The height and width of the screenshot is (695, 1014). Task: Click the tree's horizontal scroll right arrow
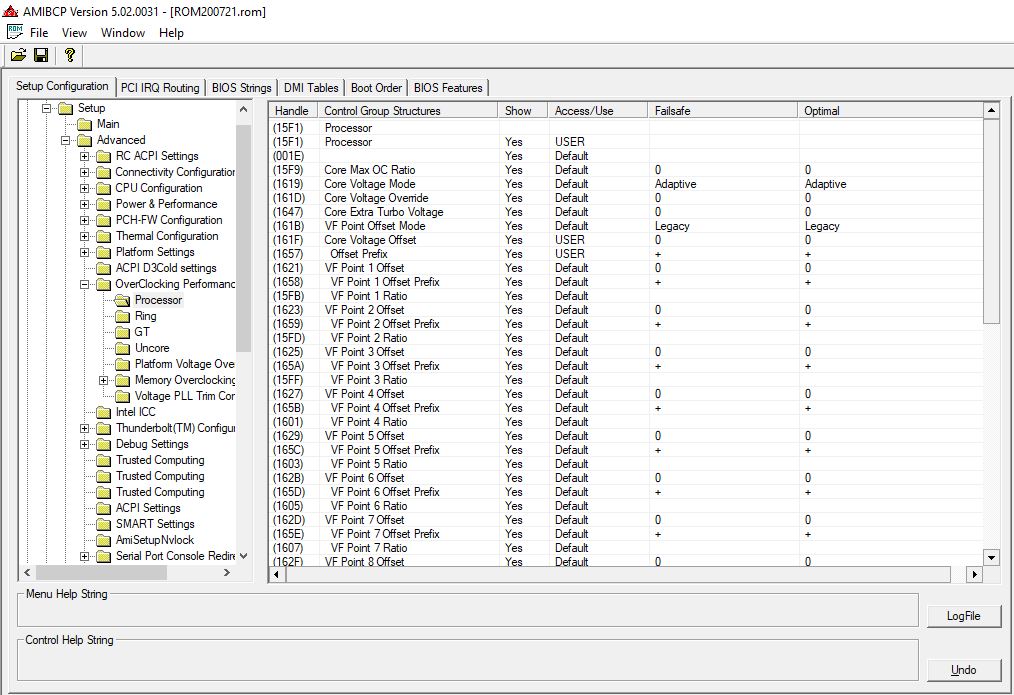click(x=226, y=572)
